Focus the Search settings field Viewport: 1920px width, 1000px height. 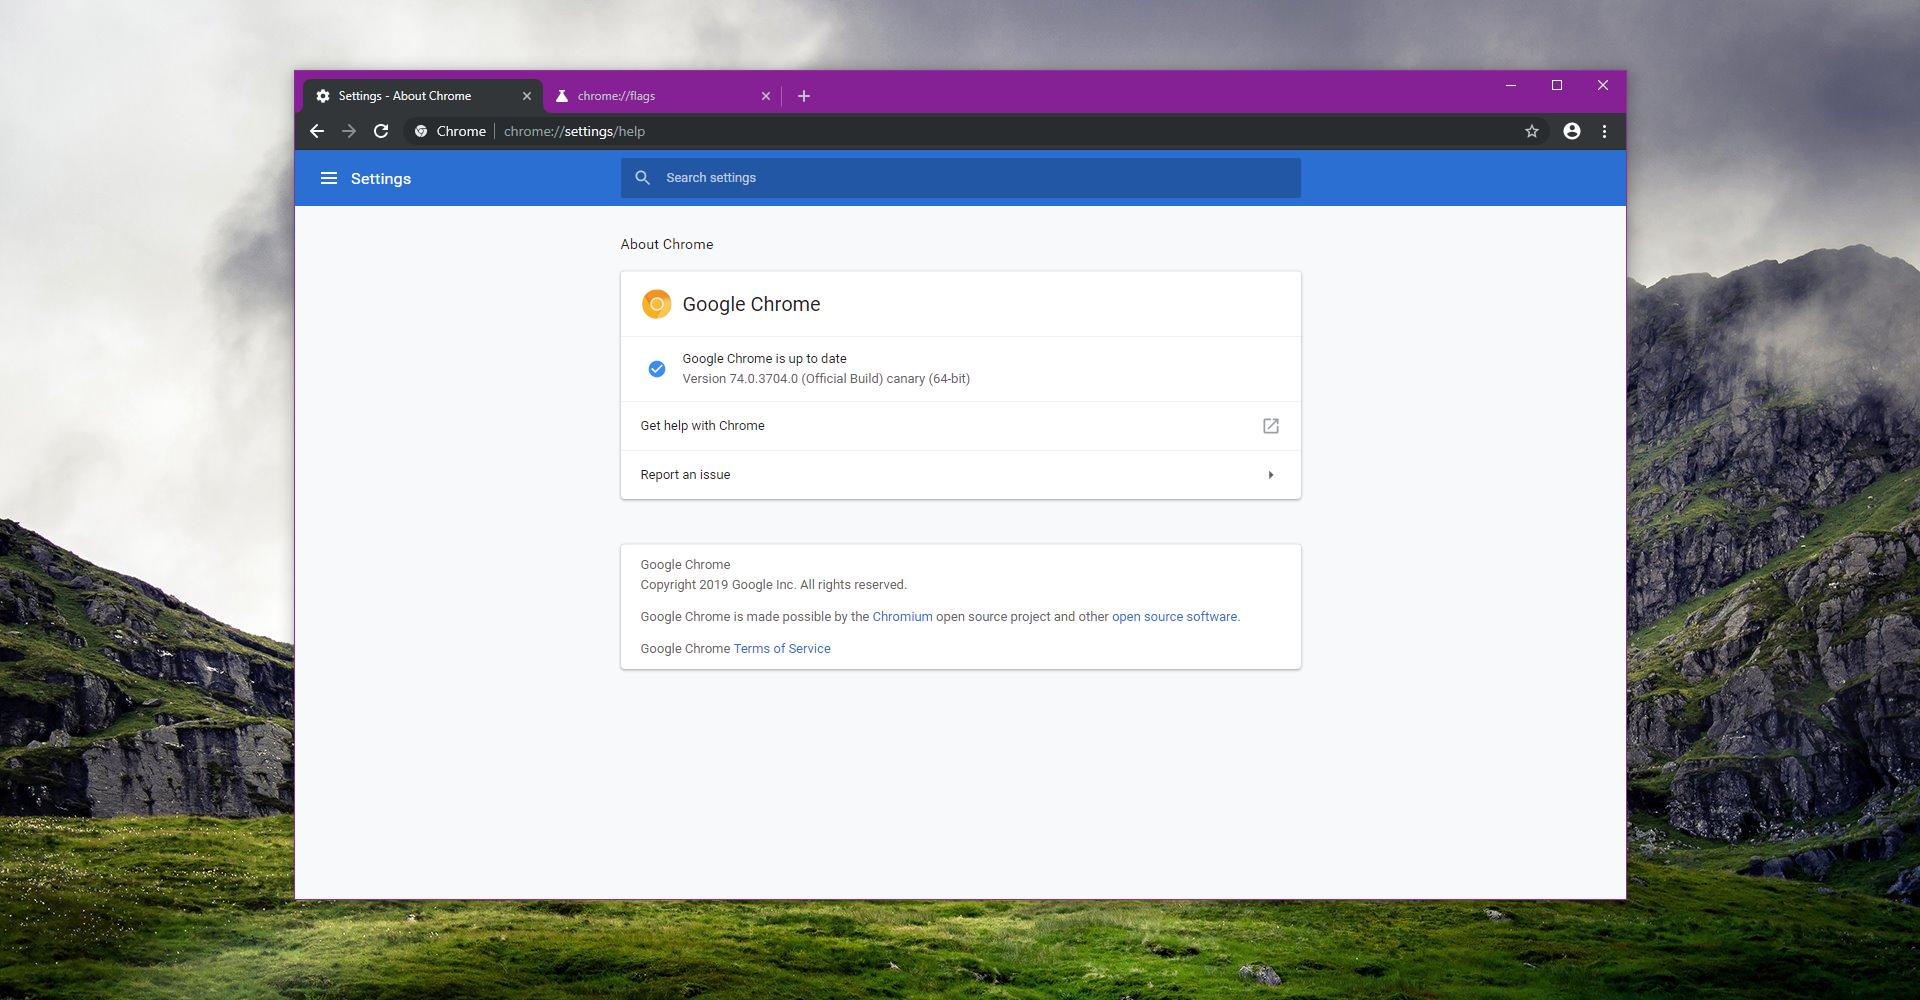coord(960,178)
